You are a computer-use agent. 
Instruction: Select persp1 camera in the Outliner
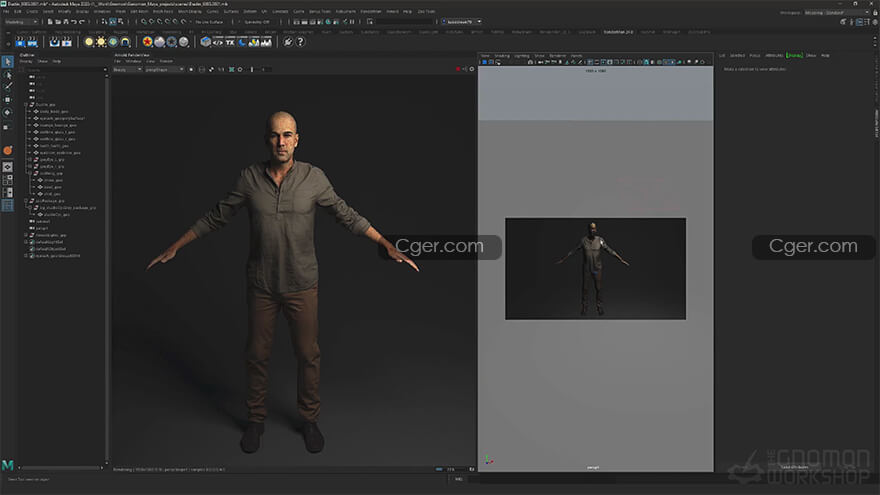(43, 228)
